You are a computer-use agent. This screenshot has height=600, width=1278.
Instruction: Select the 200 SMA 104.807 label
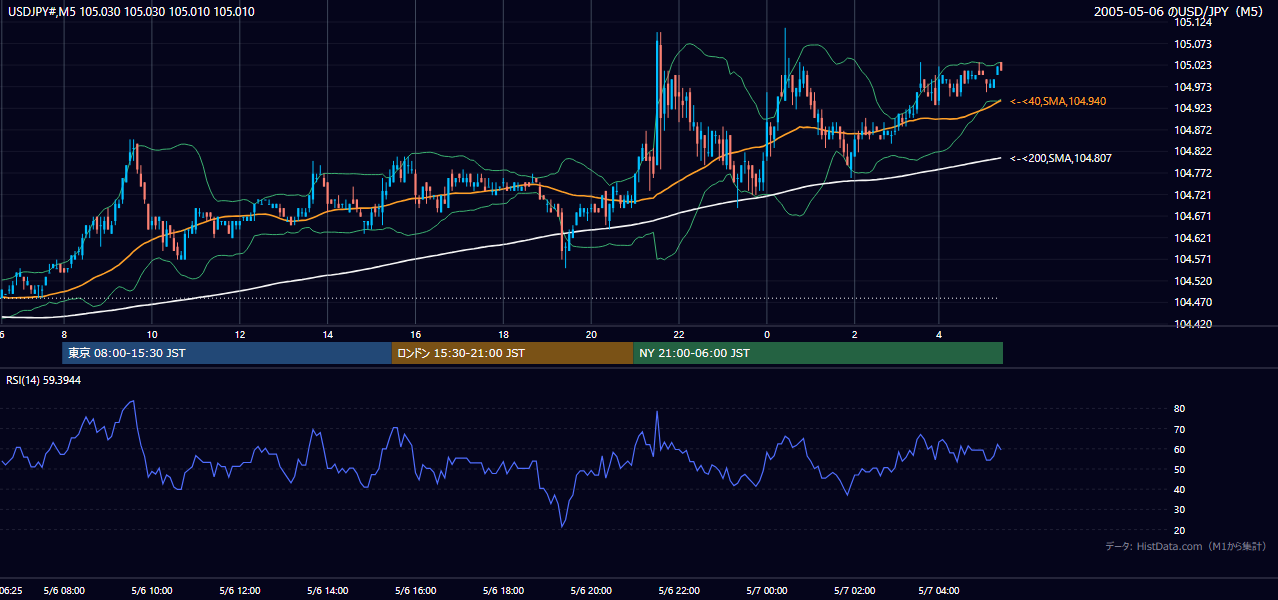(x=1061, y=158)
